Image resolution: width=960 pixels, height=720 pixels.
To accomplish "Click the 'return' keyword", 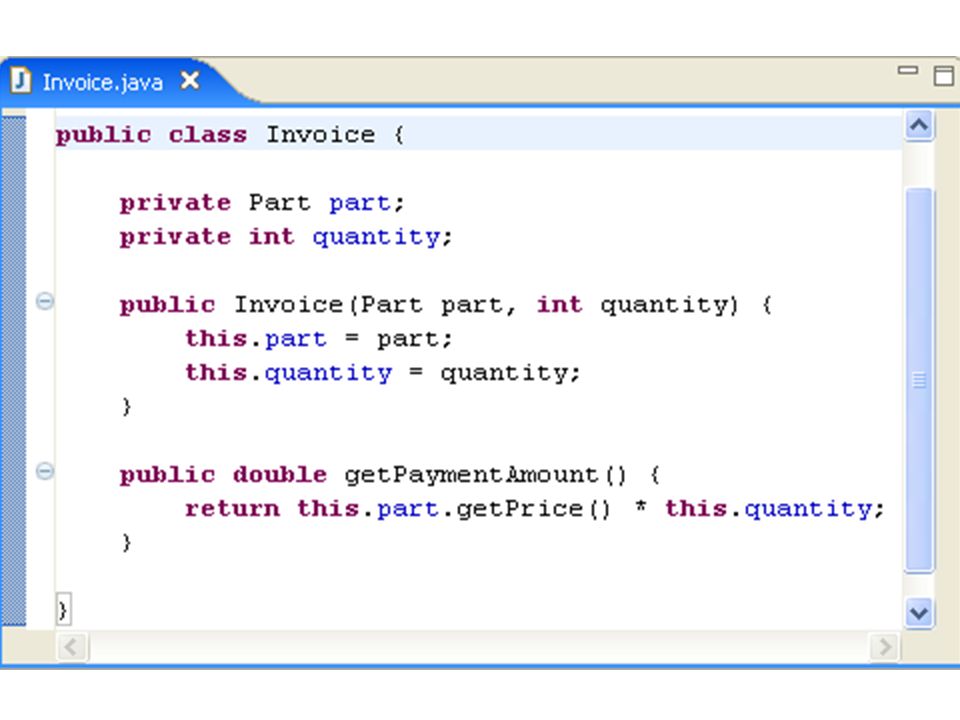I will coord(233,509).
